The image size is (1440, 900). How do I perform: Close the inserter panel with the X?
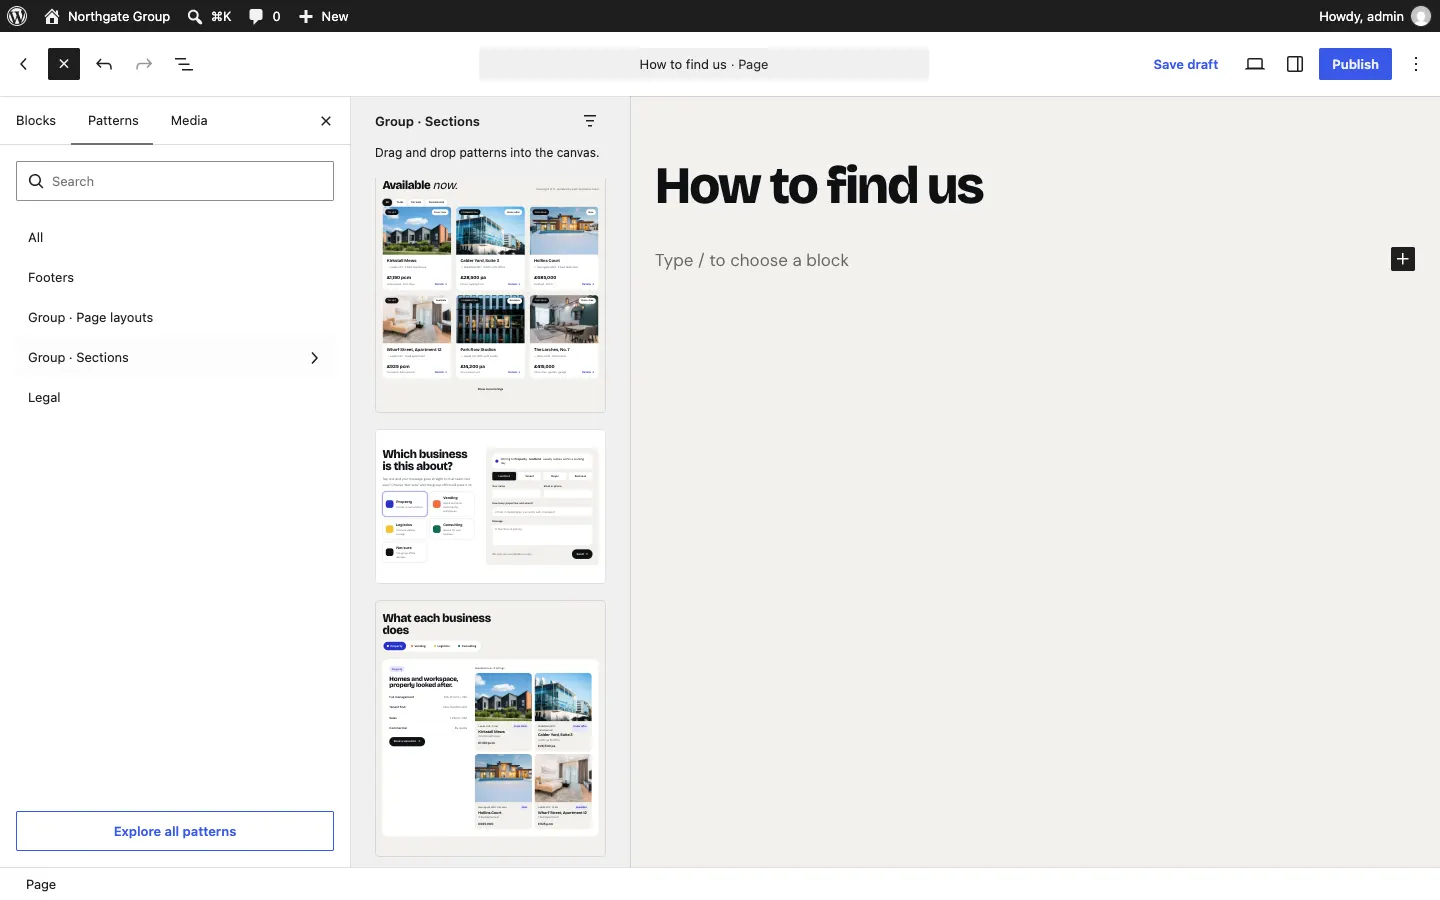click(x=326, y=121)
